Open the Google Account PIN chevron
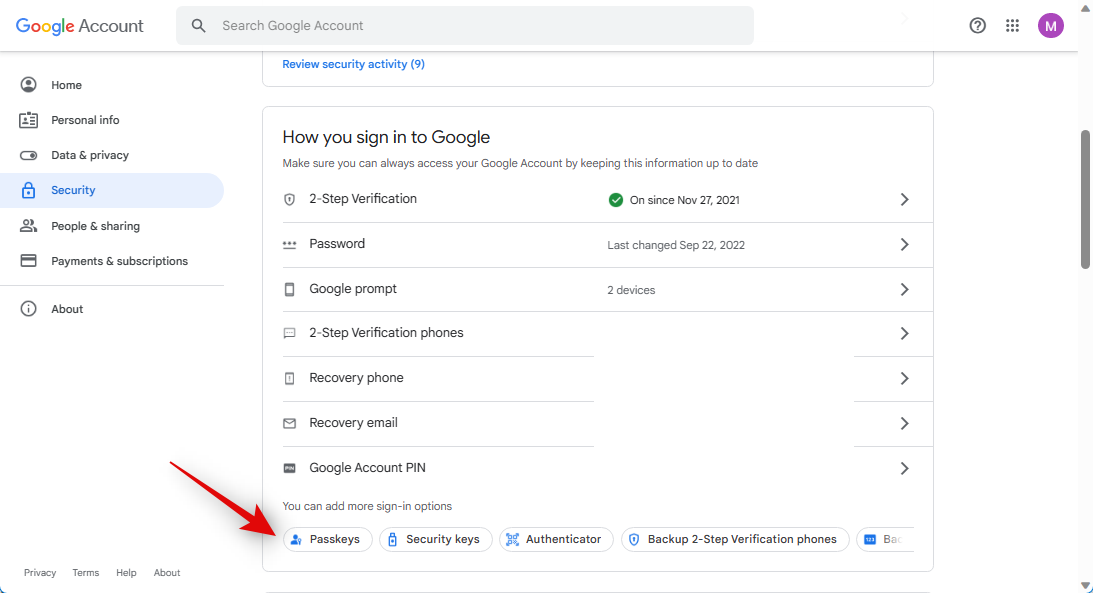 point(904,468)
